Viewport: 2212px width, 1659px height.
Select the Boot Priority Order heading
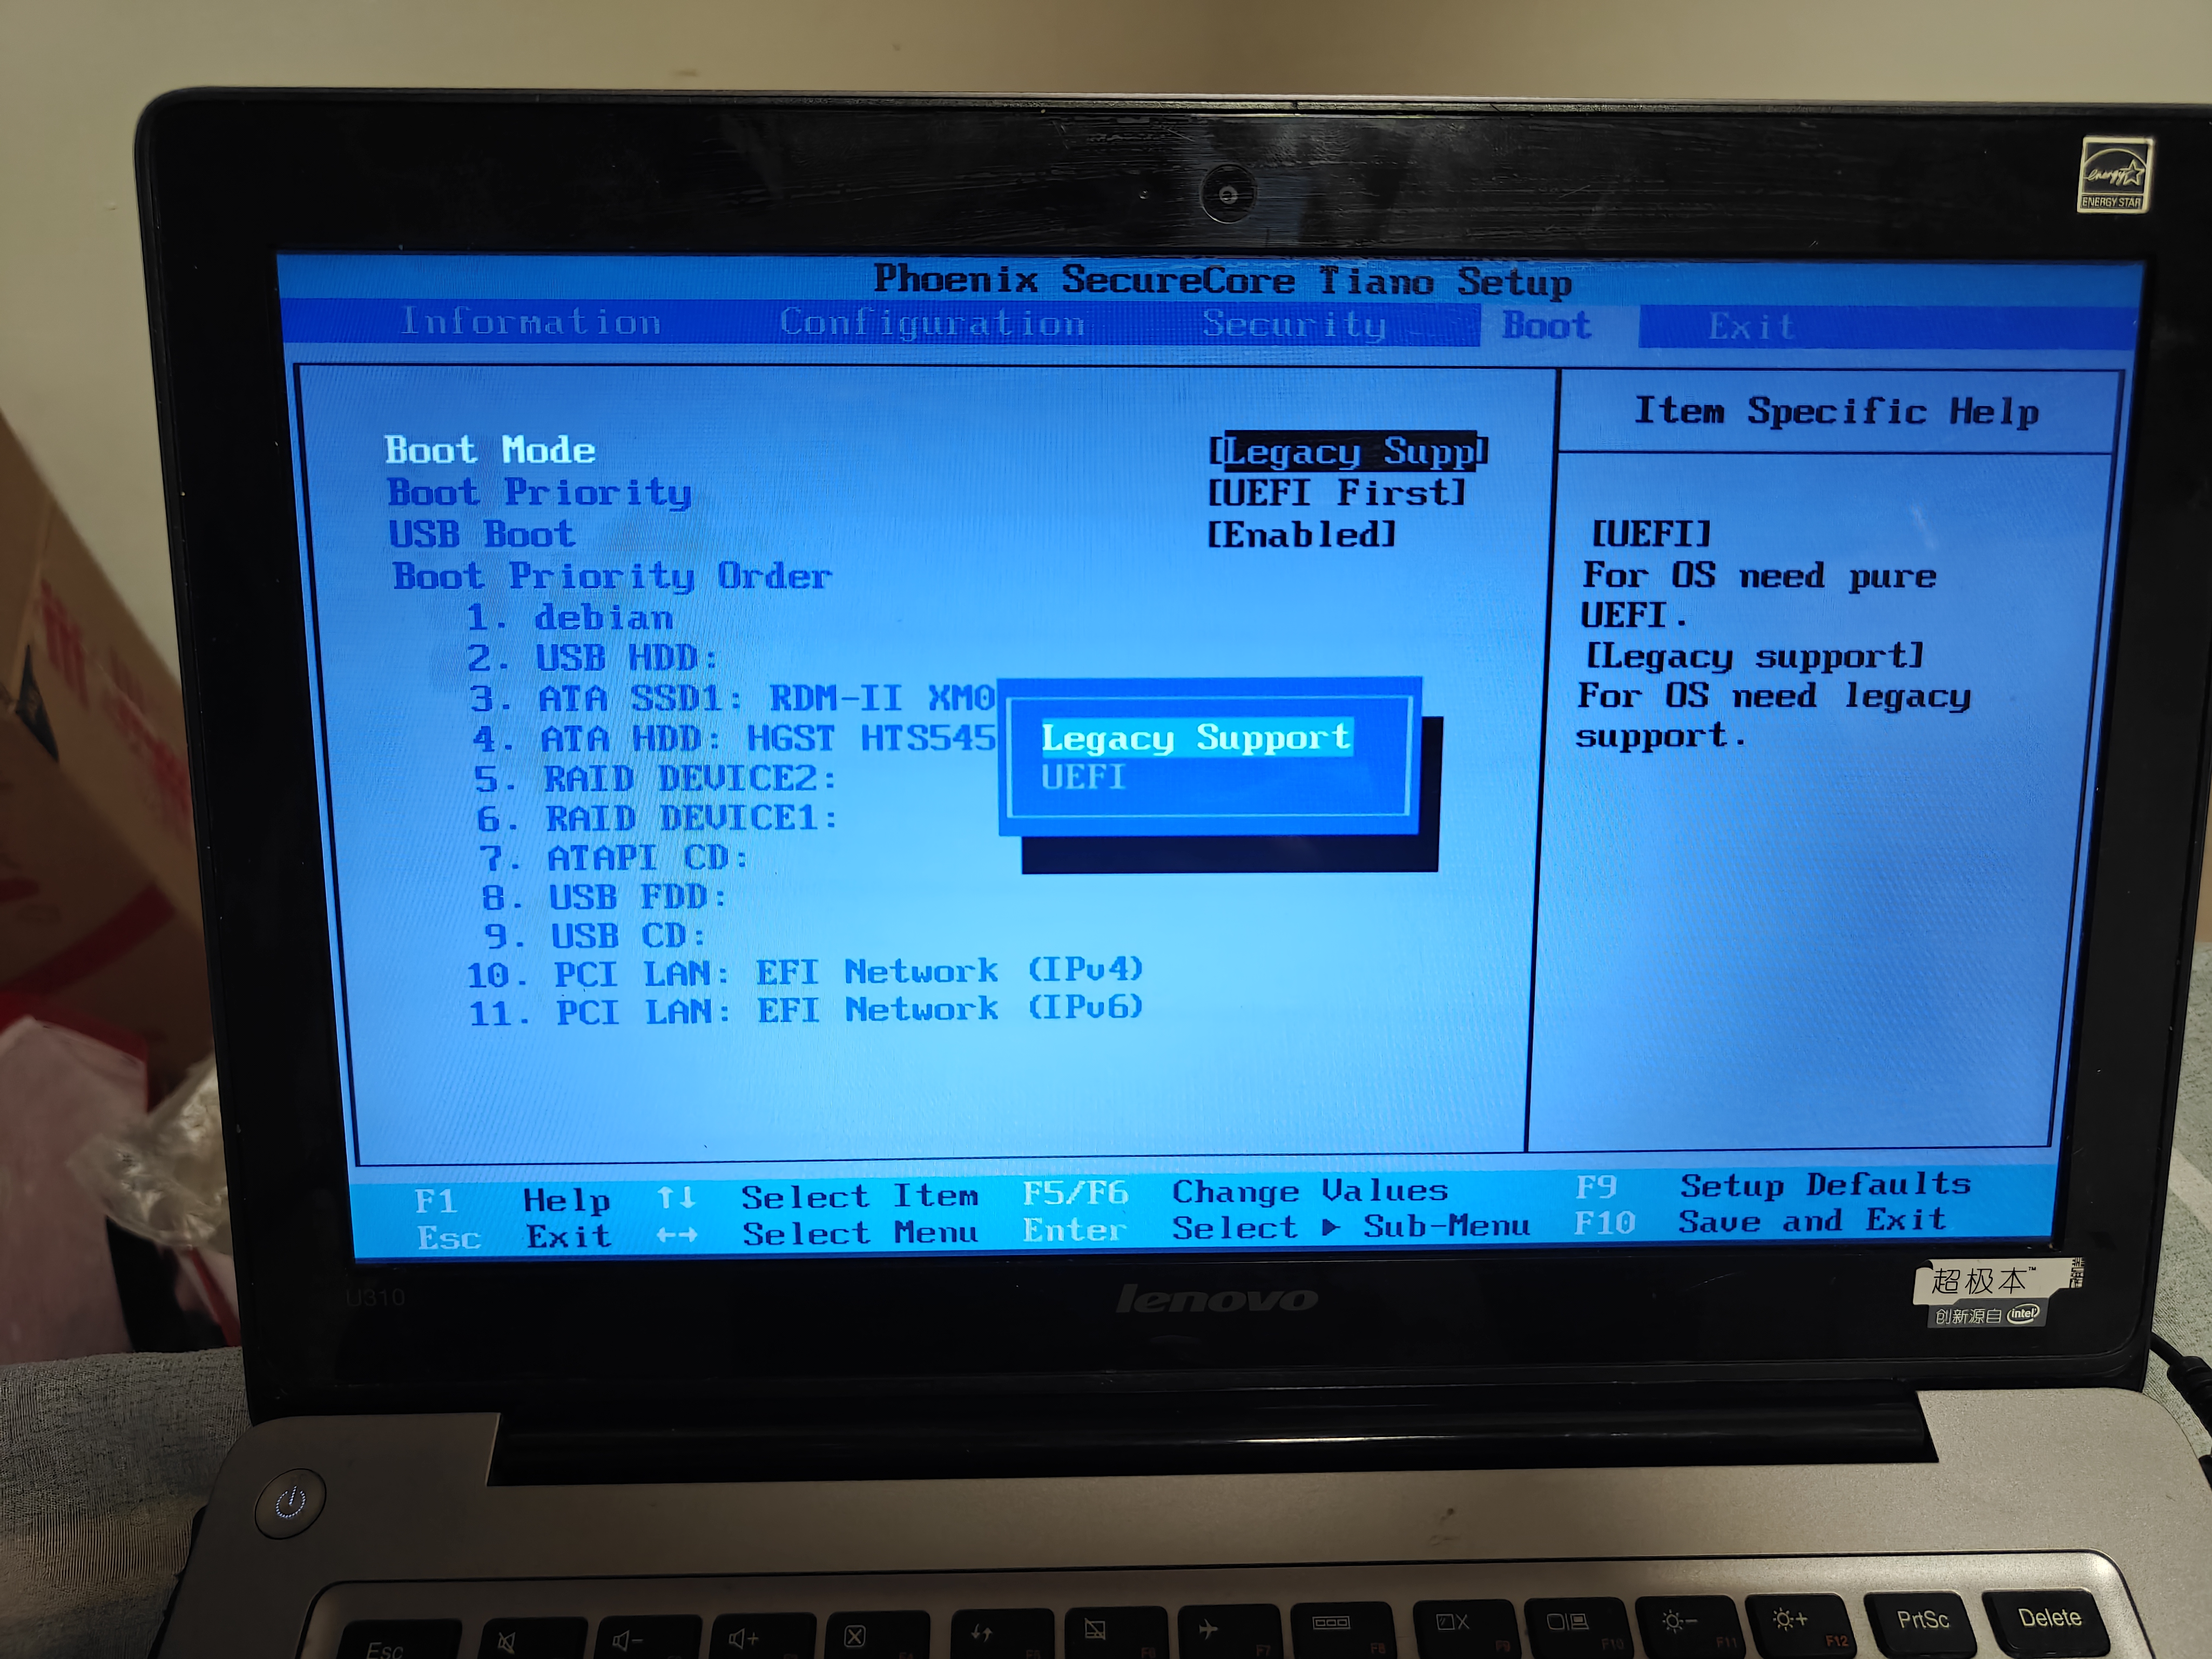tap(612, 576)
